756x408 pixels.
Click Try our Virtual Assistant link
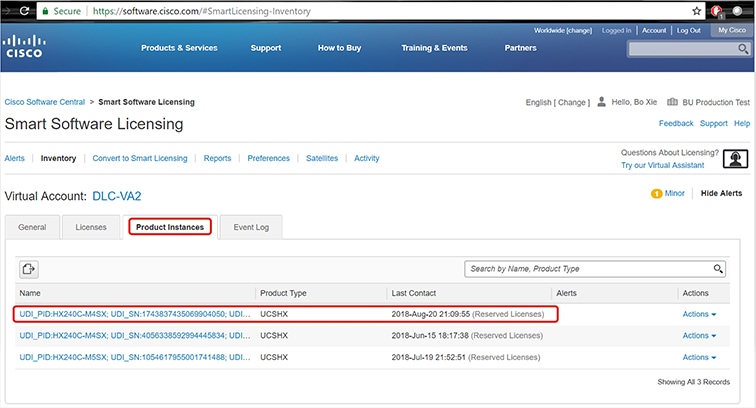pyautogui.click(x=662, y=165)
